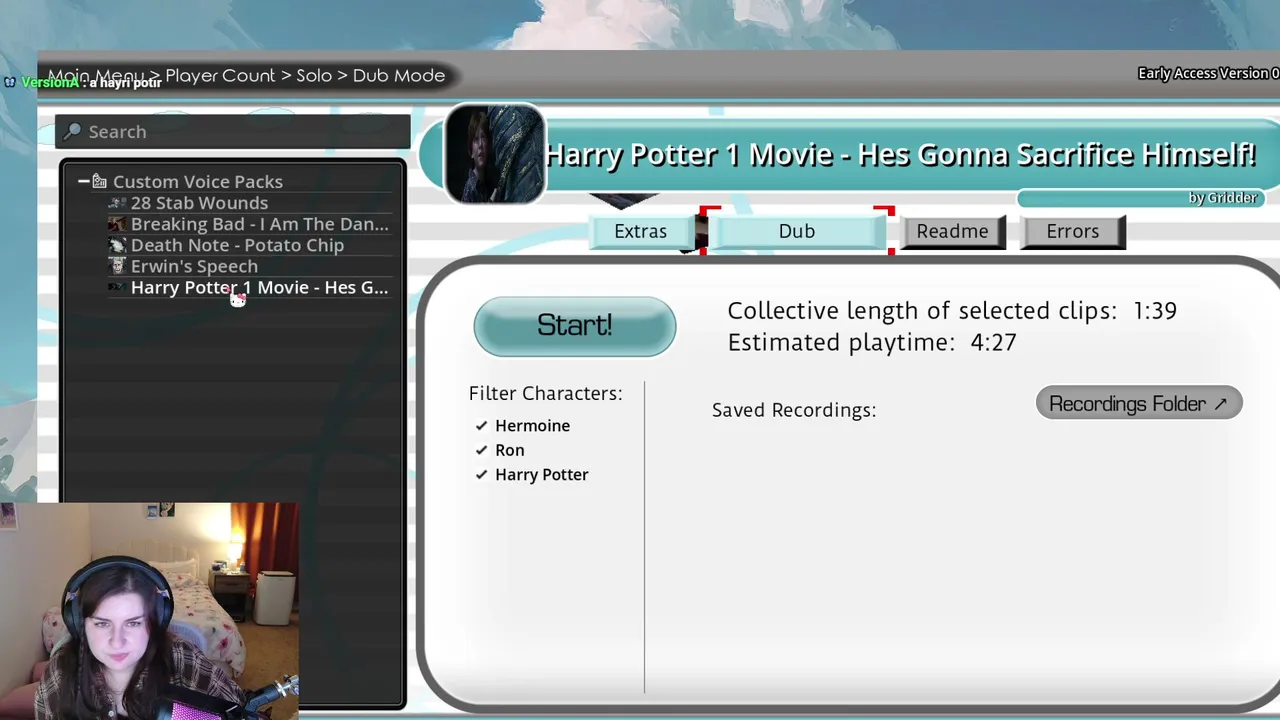Collapse the Custom Voice Packs tree
Viewport: 1280px width, 720px height.
(x=83, y=181)
